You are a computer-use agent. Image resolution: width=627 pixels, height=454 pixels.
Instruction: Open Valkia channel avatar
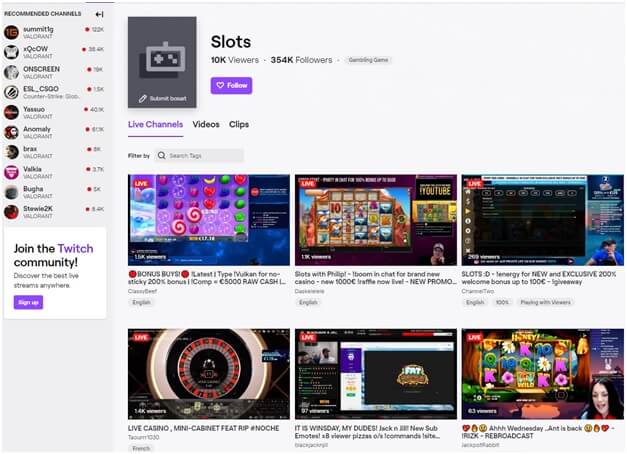pyautogui.click(x=11, y=172)
